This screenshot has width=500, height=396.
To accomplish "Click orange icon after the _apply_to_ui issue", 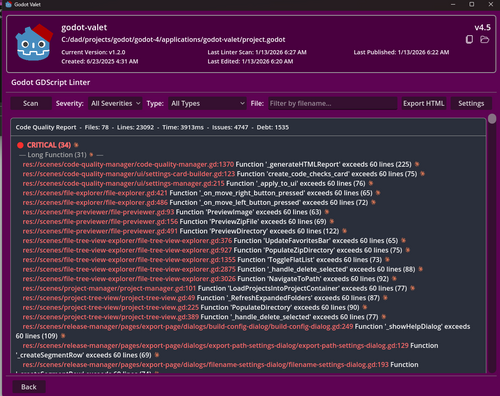I will (x=371, y=183).
